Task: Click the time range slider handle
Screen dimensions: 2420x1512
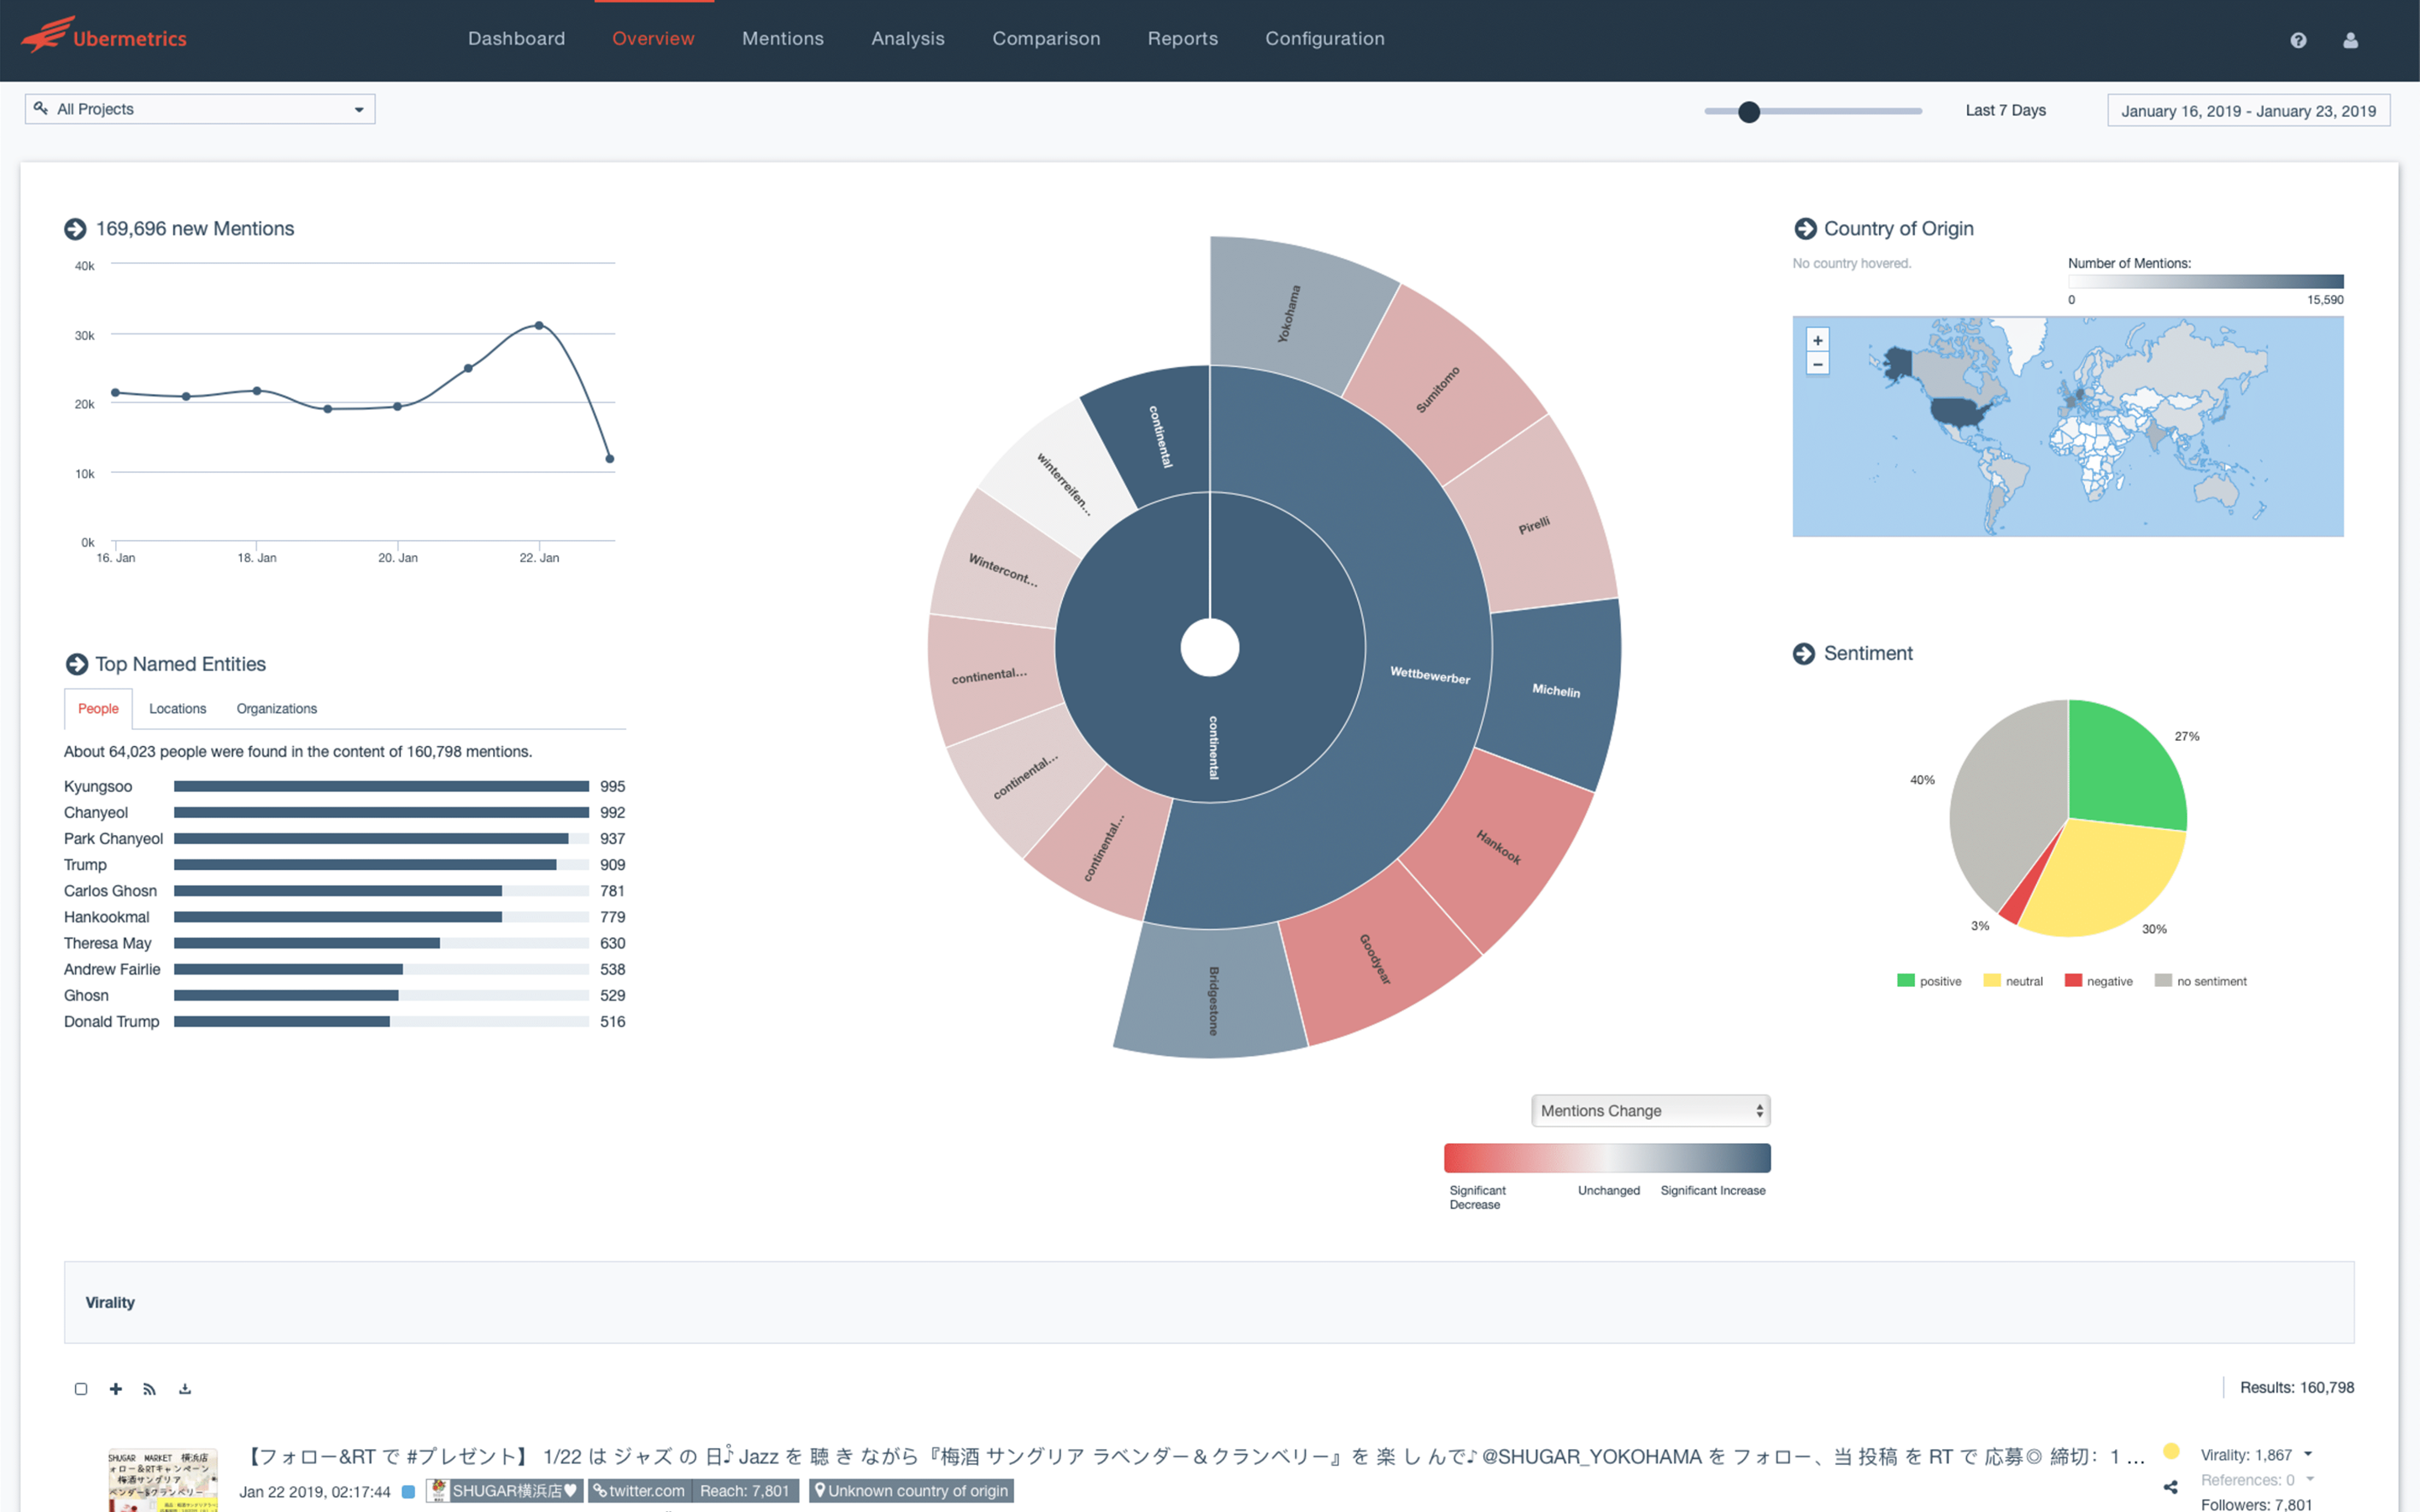Action: [1749, 111]
